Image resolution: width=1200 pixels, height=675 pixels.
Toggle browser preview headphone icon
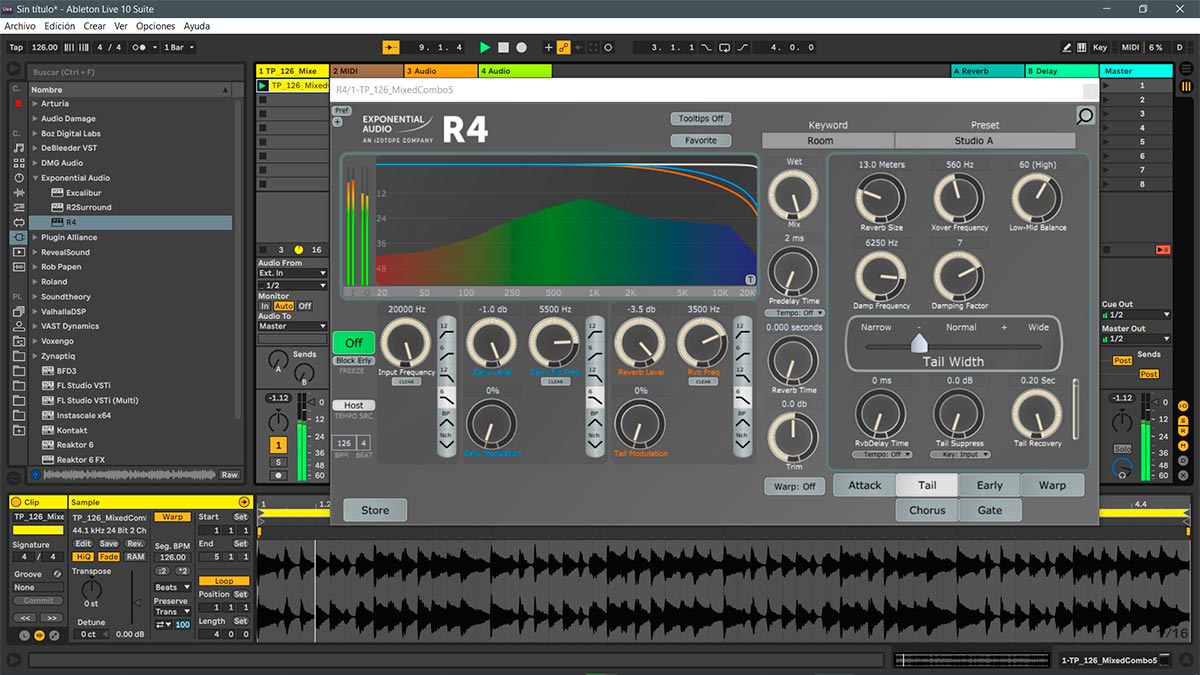point(37,474)
